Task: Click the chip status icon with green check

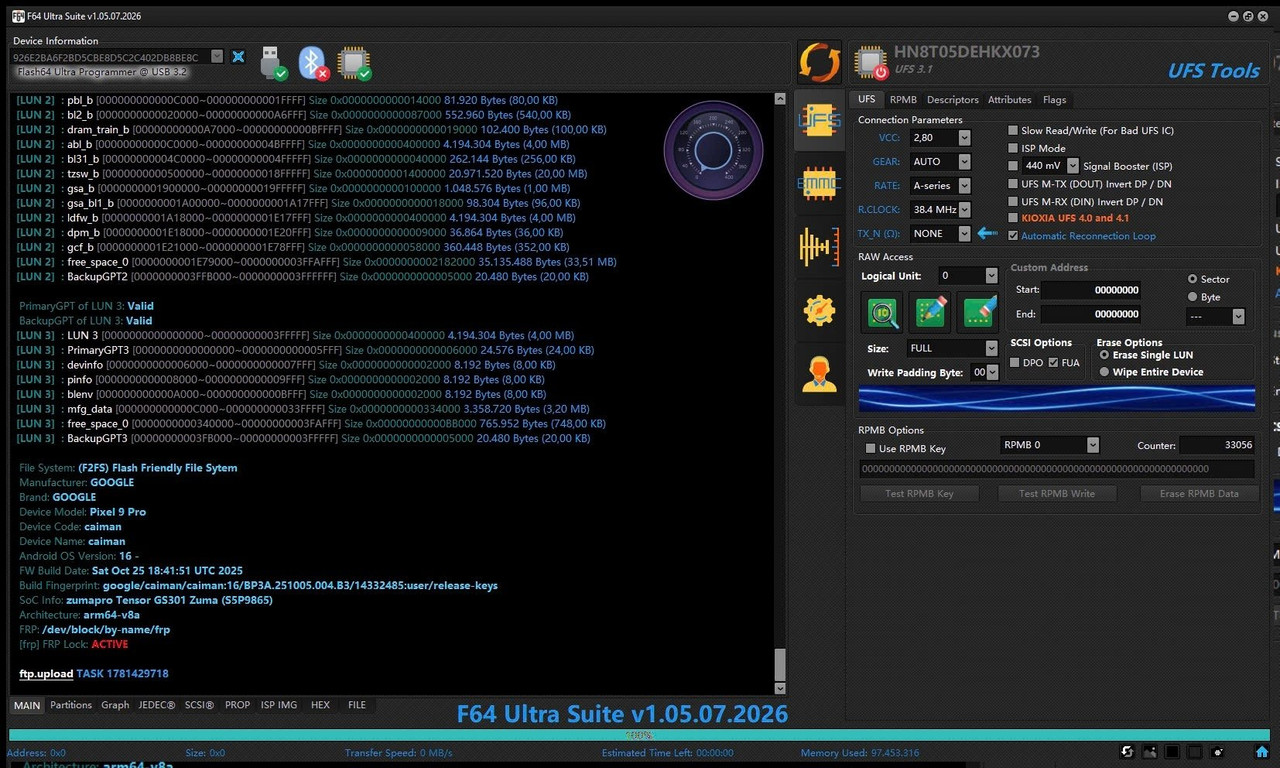Action: 354,62
